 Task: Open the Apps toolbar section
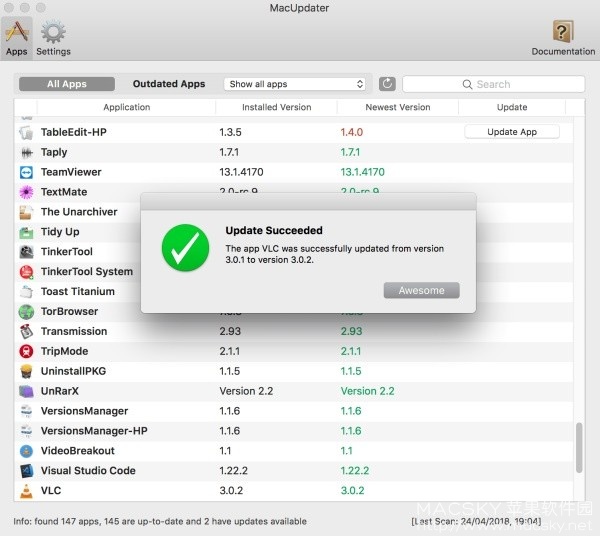16,38
